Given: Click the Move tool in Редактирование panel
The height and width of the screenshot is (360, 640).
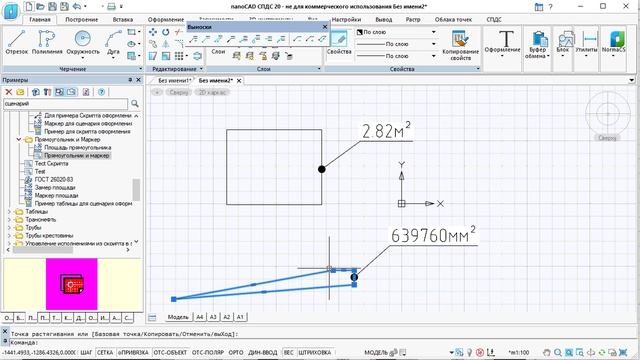Looking at the screenshot, I should pos(153,32).
